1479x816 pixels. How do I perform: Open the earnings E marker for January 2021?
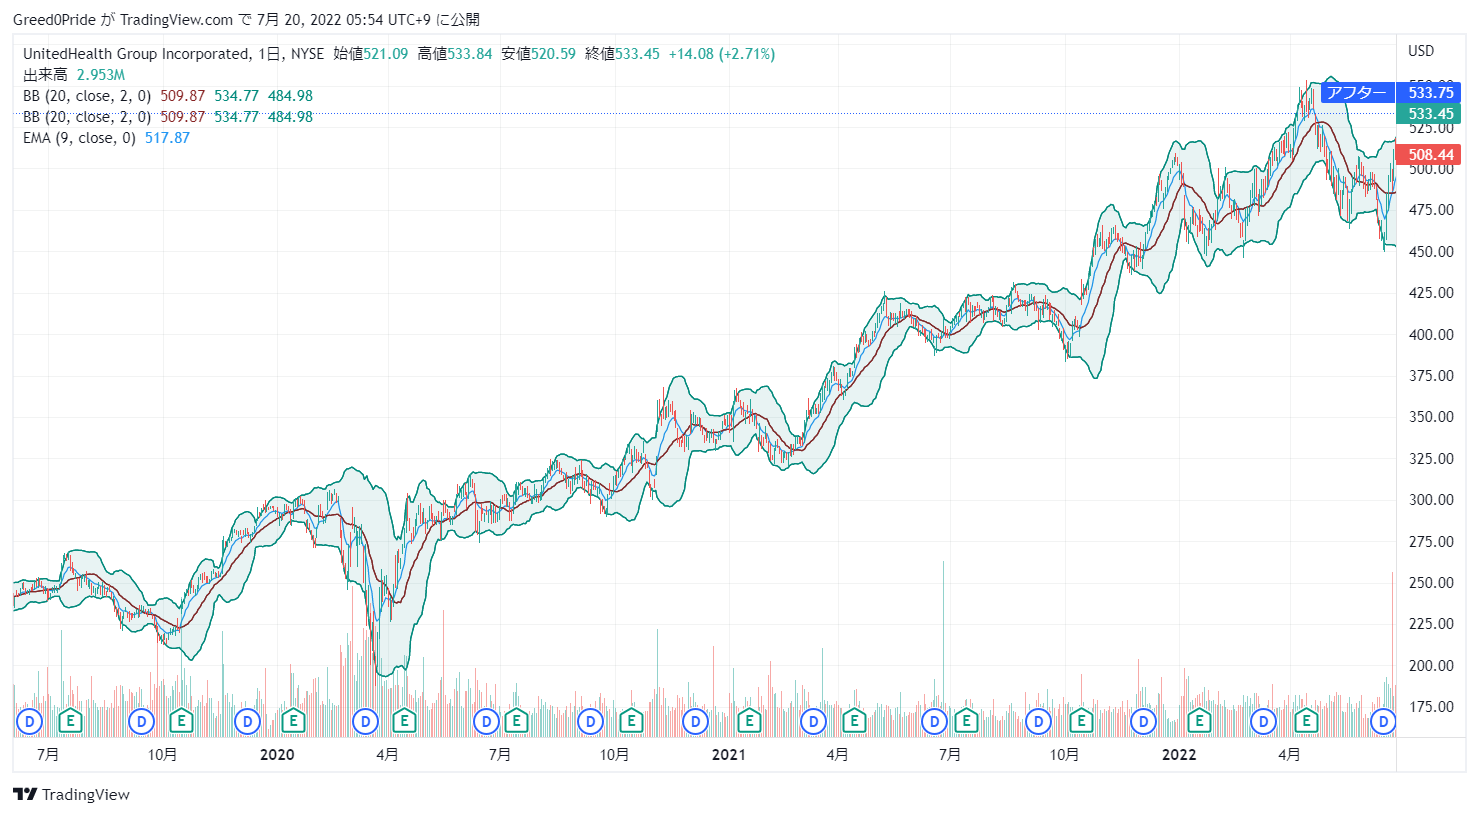[749, 720]
